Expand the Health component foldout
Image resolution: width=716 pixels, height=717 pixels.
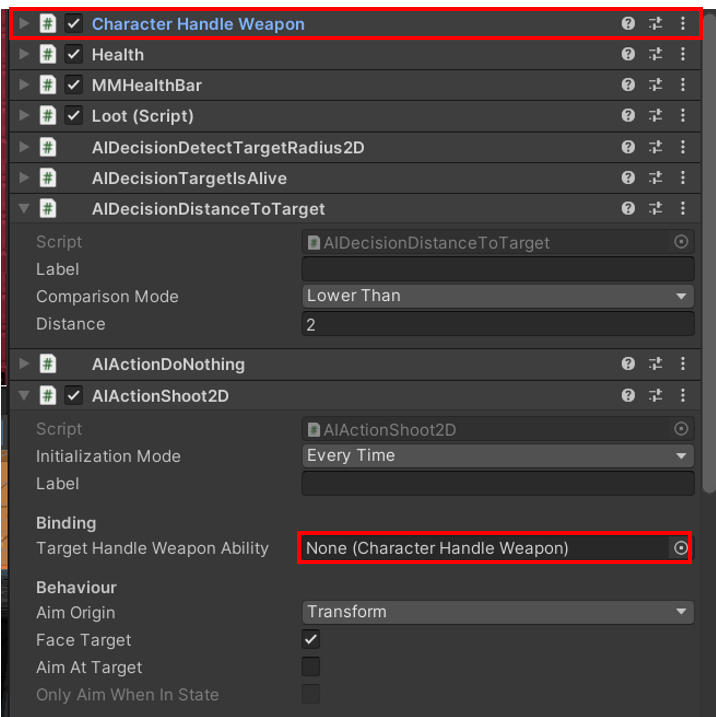24,54
